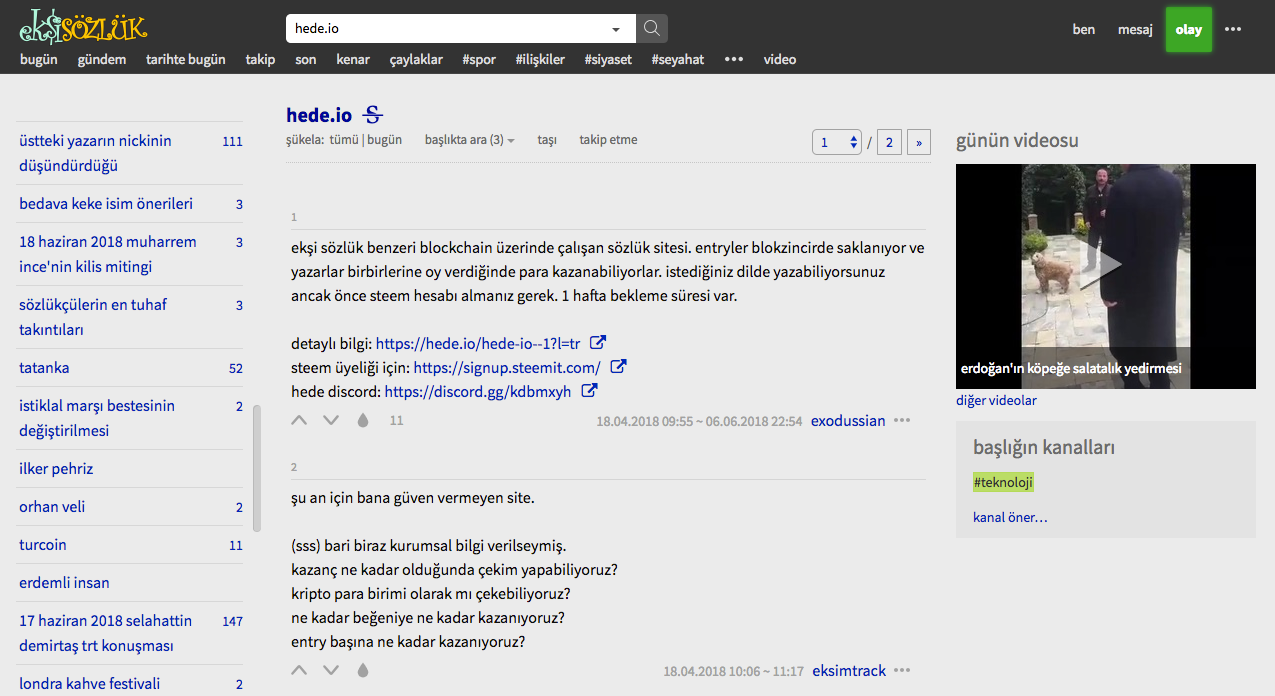Screen dimensions: 1275x696
Task: Open options dots on exodussian's entry
Action: [903, 420]
